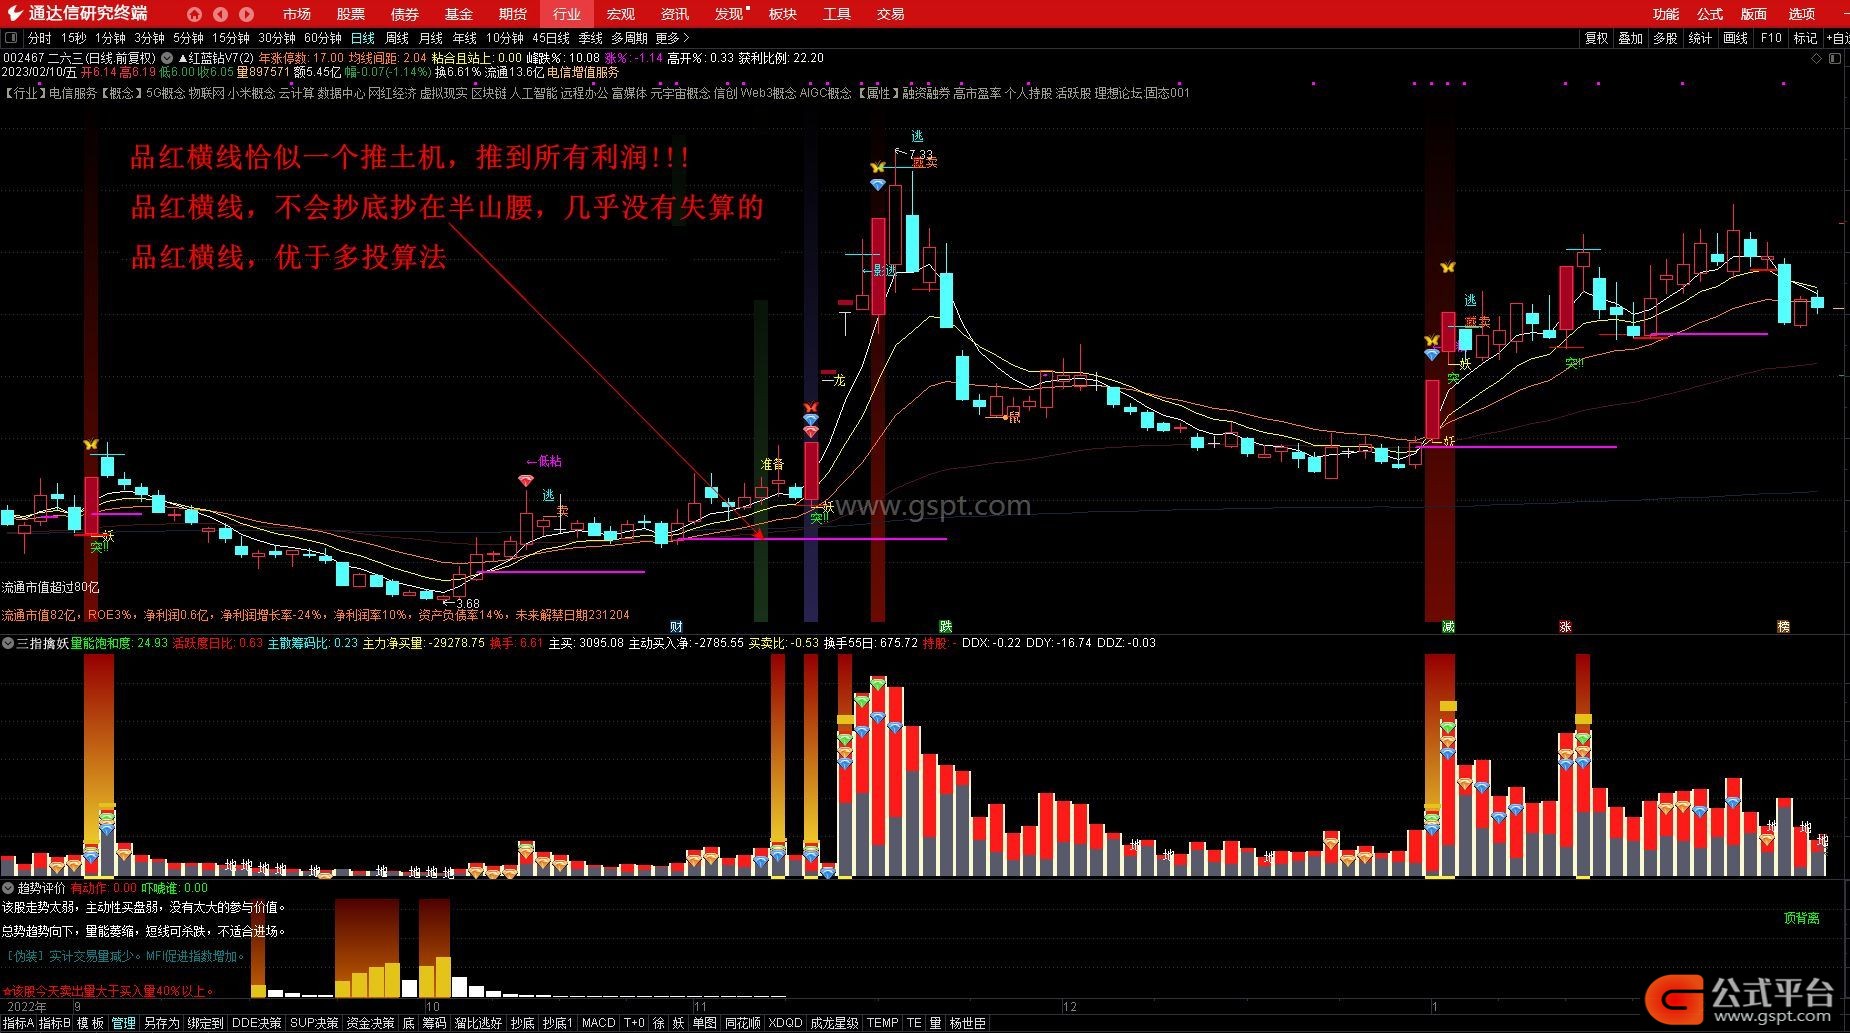Open the 股票 menu
Image resolution: width=1850 pixels, height=1033 pixels.
point(350,14)
